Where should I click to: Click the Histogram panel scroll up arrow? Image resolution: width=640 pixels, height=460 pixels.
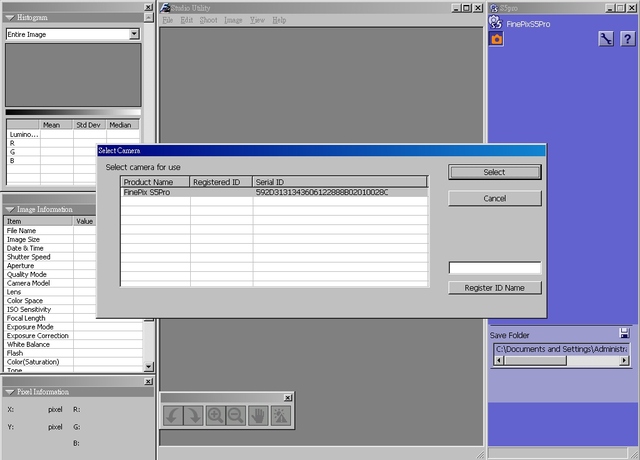[149, 18]
